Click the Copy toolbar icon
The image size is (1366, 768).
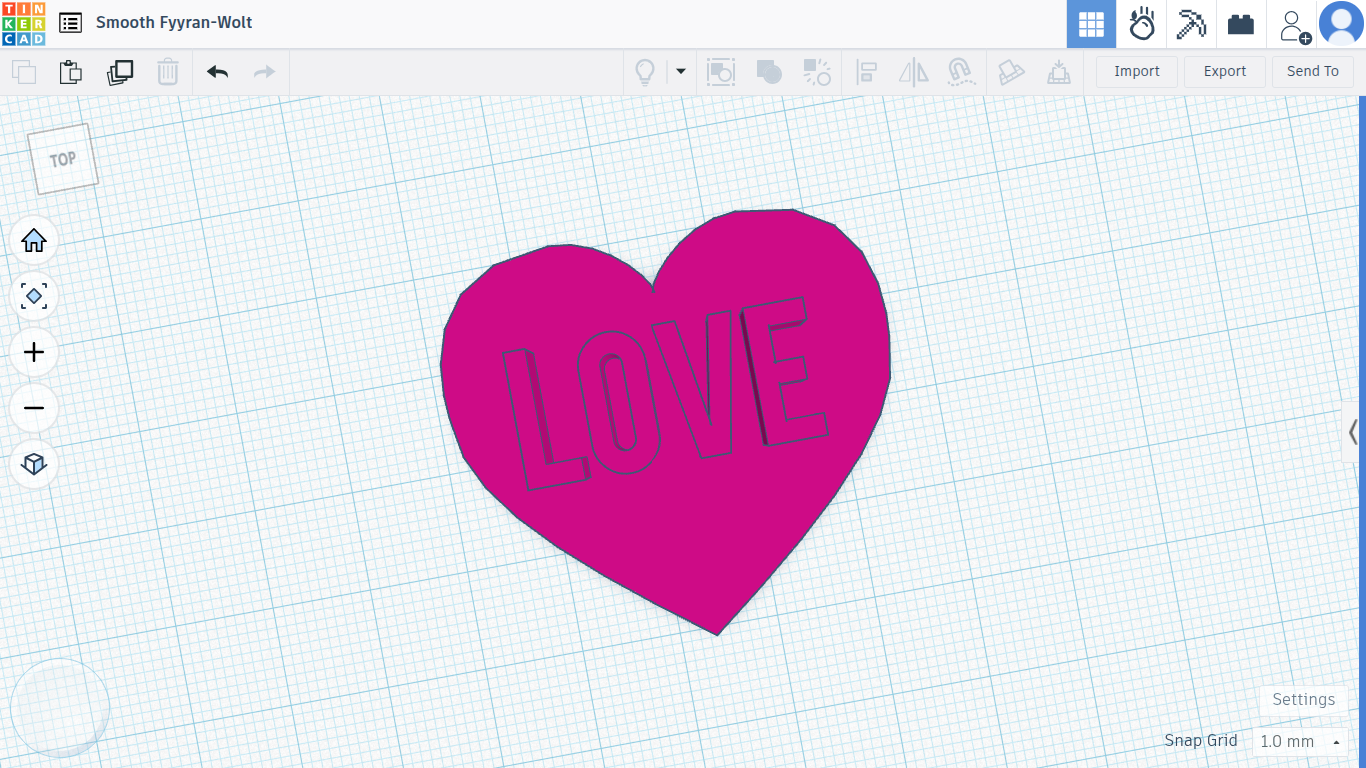(23, 72)
